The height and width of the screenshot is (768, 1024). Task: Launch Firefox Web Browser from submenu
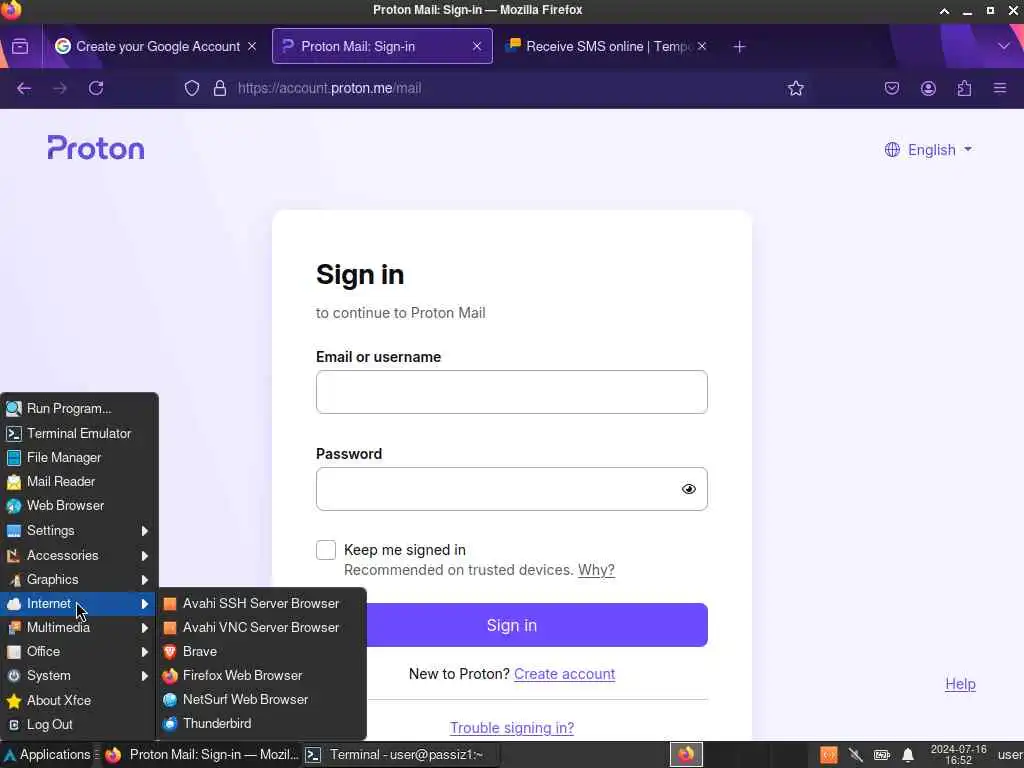point(261,675)
